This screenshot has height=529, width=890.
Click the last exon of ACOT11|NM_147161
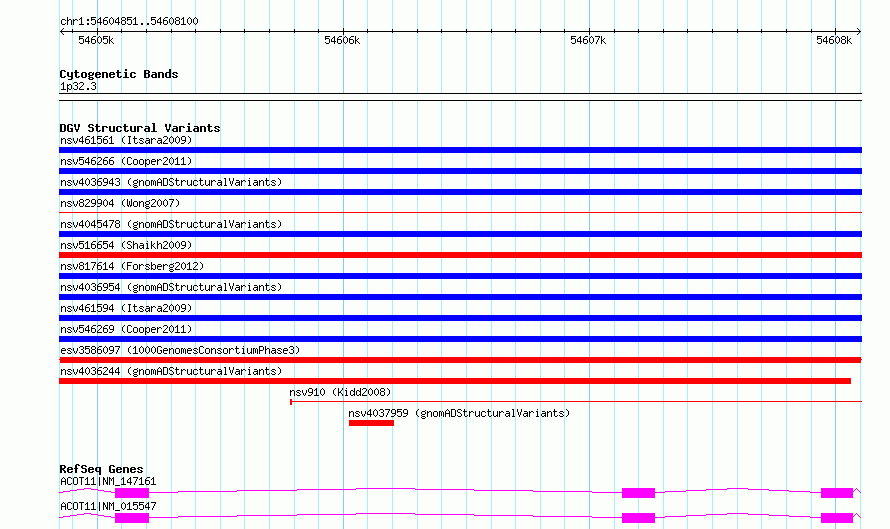point(837,493)
